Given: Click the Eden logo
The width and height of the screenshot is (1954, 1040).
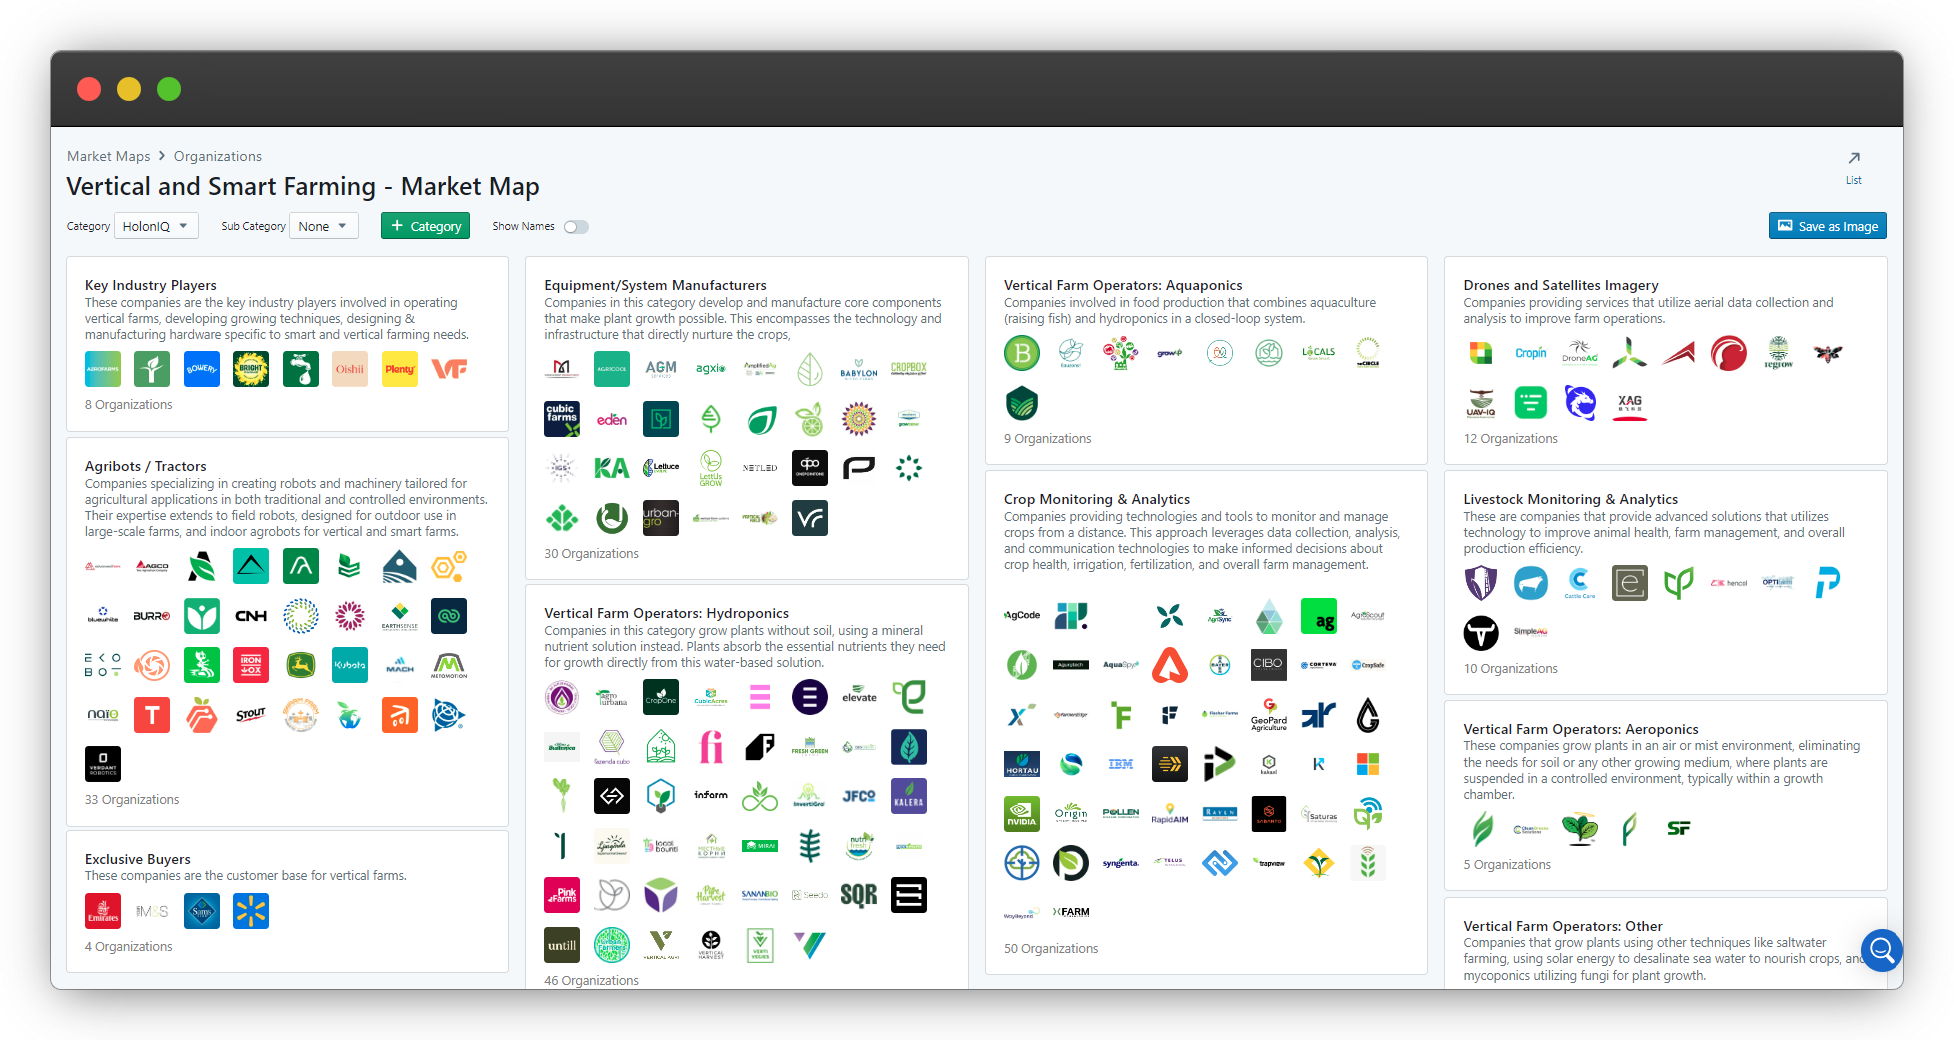Looking at the screenshot, I should coord(612,419).
